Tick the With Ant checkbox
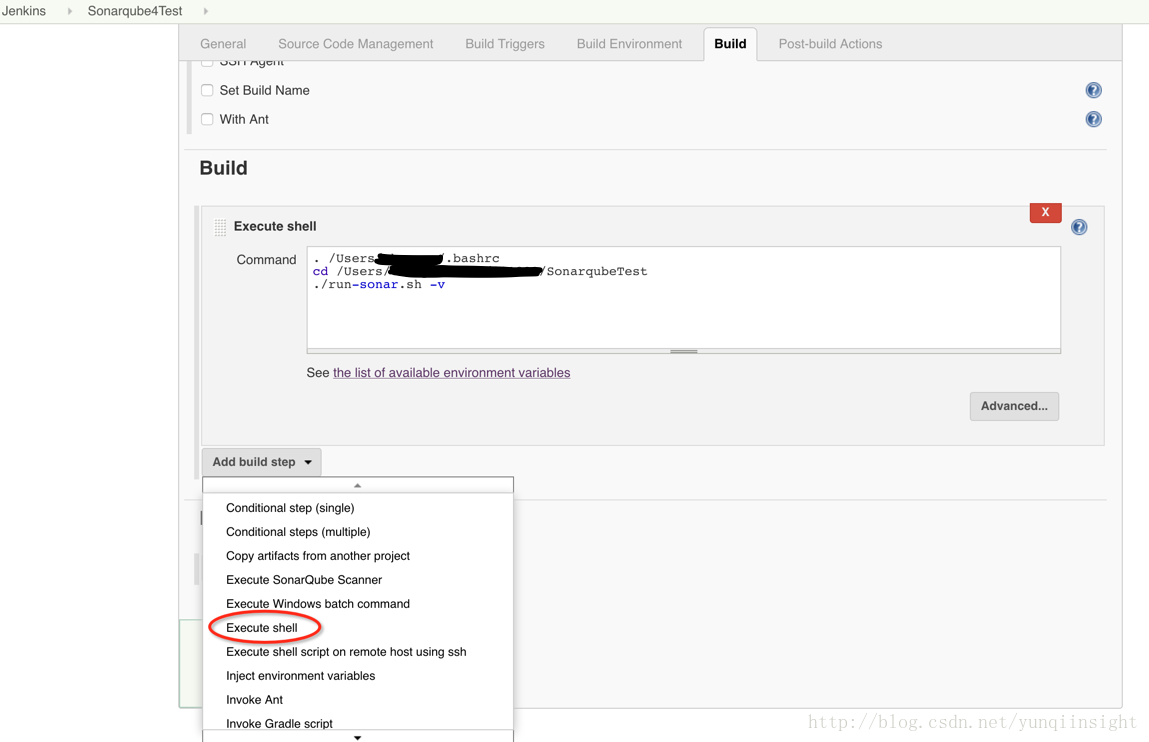Viewport: 1149px width, 742px height. point(207,119)
